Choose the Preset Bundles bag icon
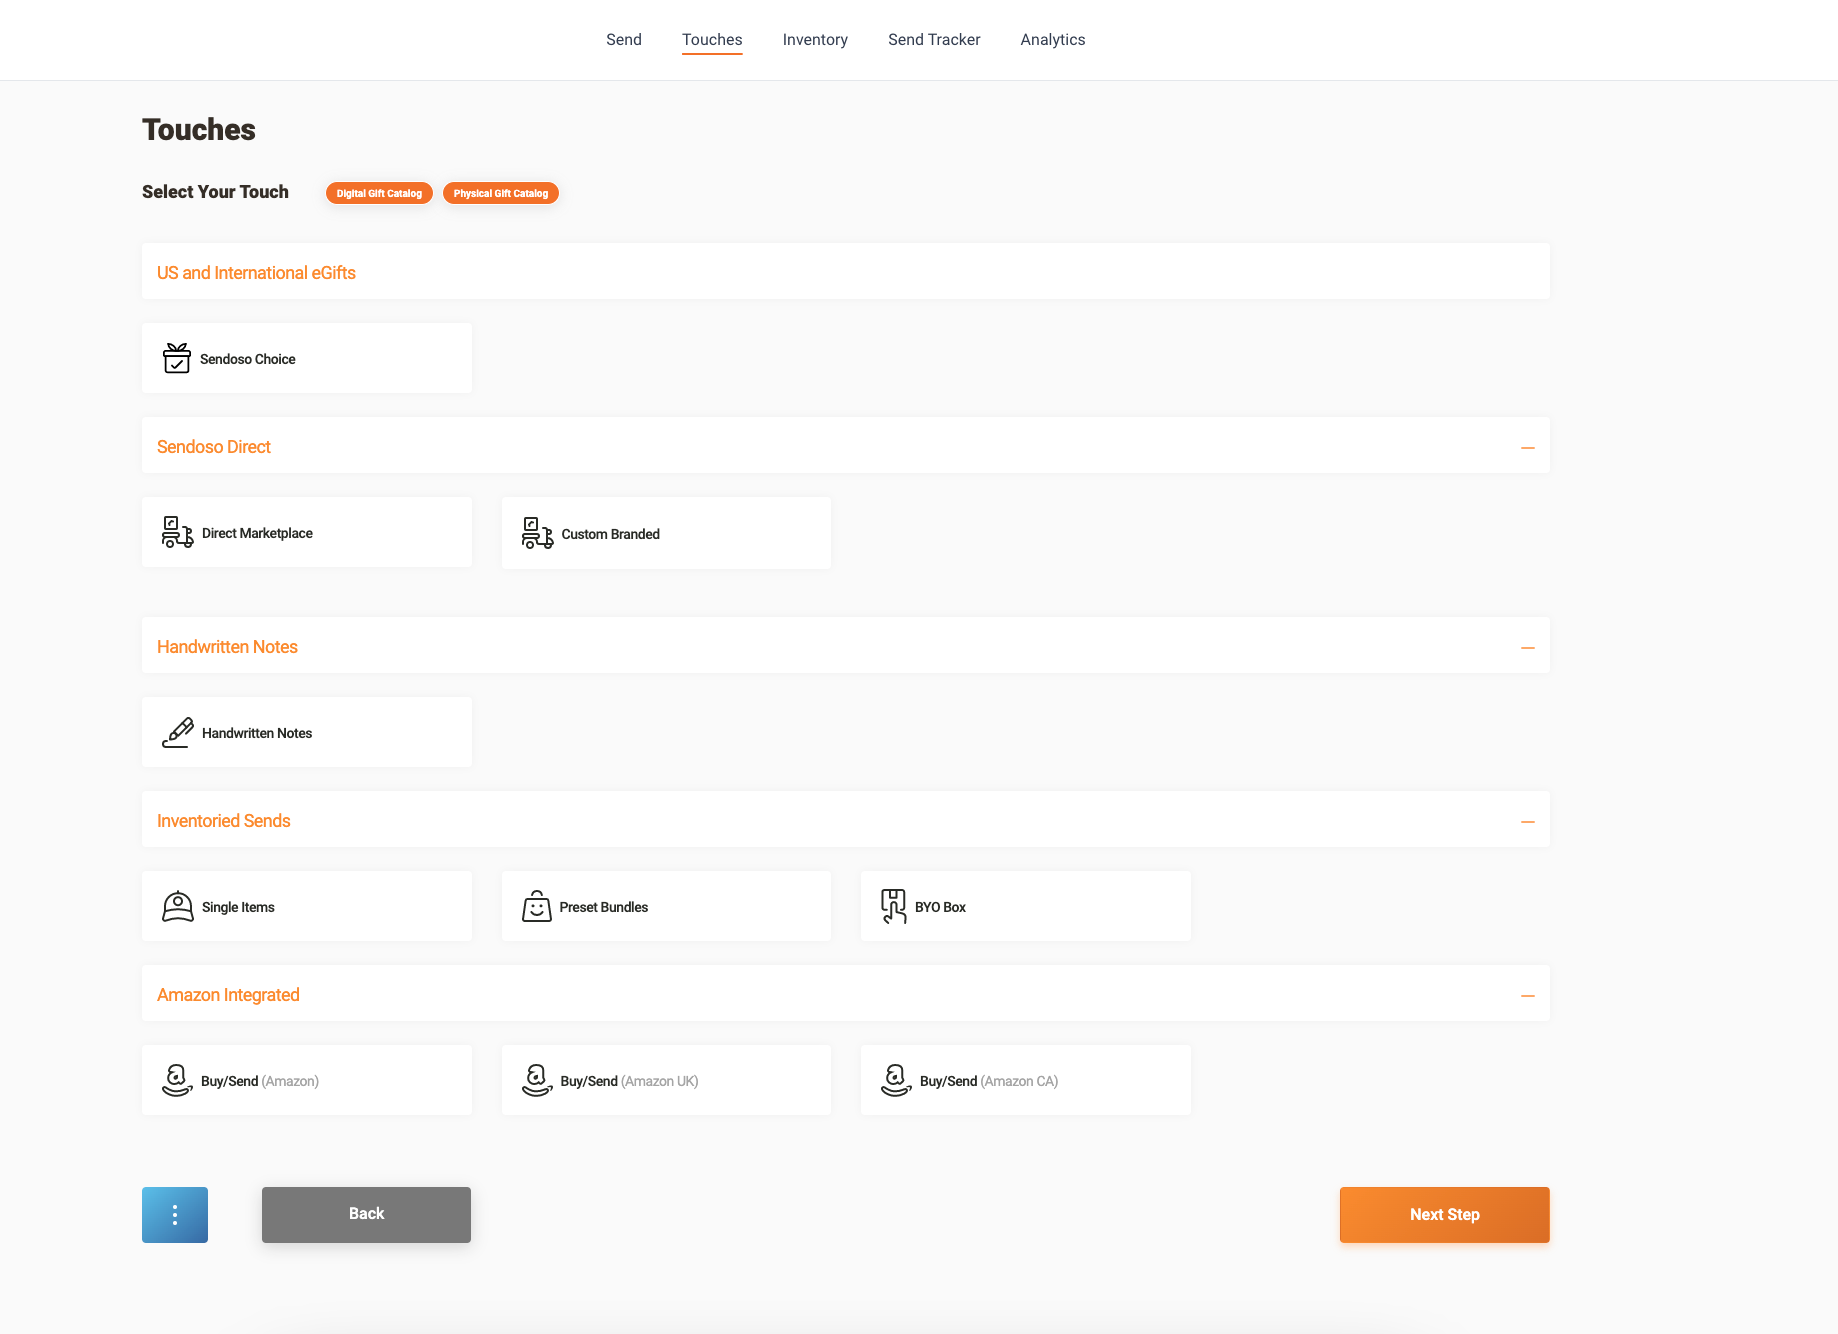Screen dimensions: 1838x1334 click(x=537, y=906)
